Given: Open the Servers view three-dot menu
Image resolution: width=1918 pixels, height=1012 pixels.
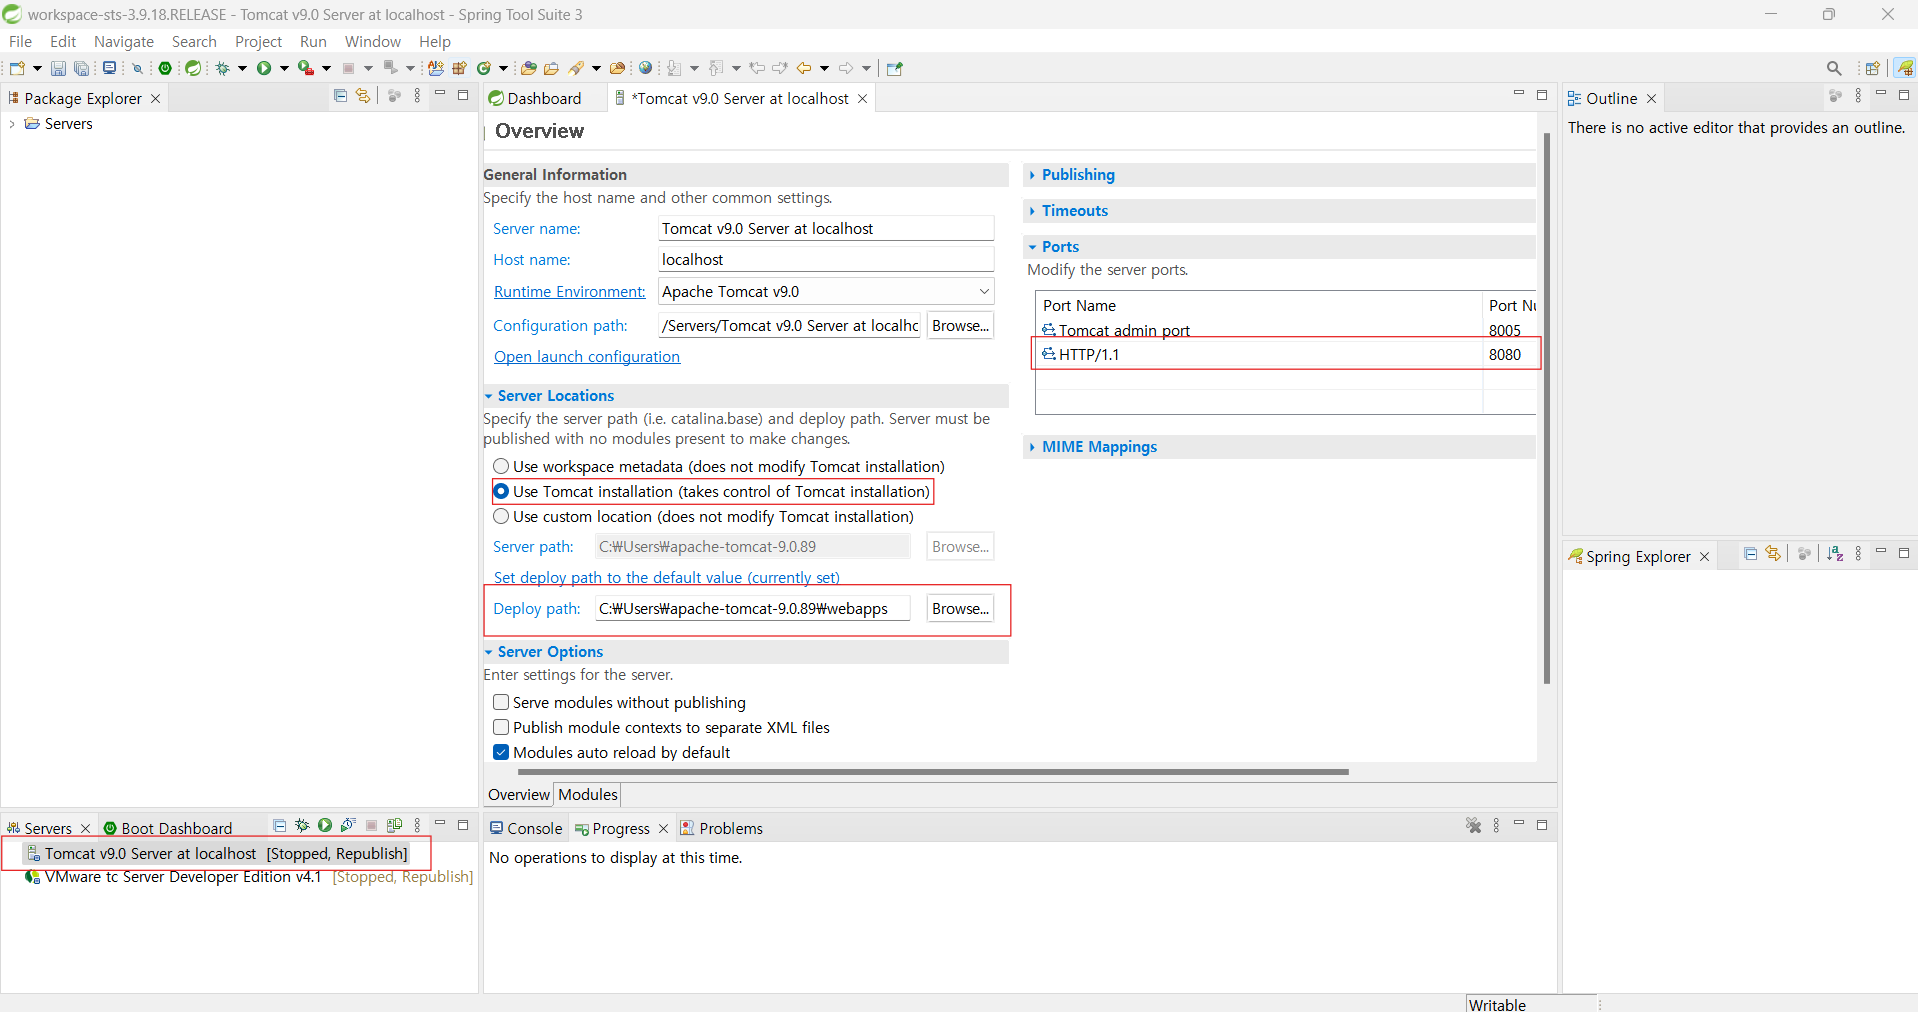Looking at the screenshot, I should [x=417, y=826].
